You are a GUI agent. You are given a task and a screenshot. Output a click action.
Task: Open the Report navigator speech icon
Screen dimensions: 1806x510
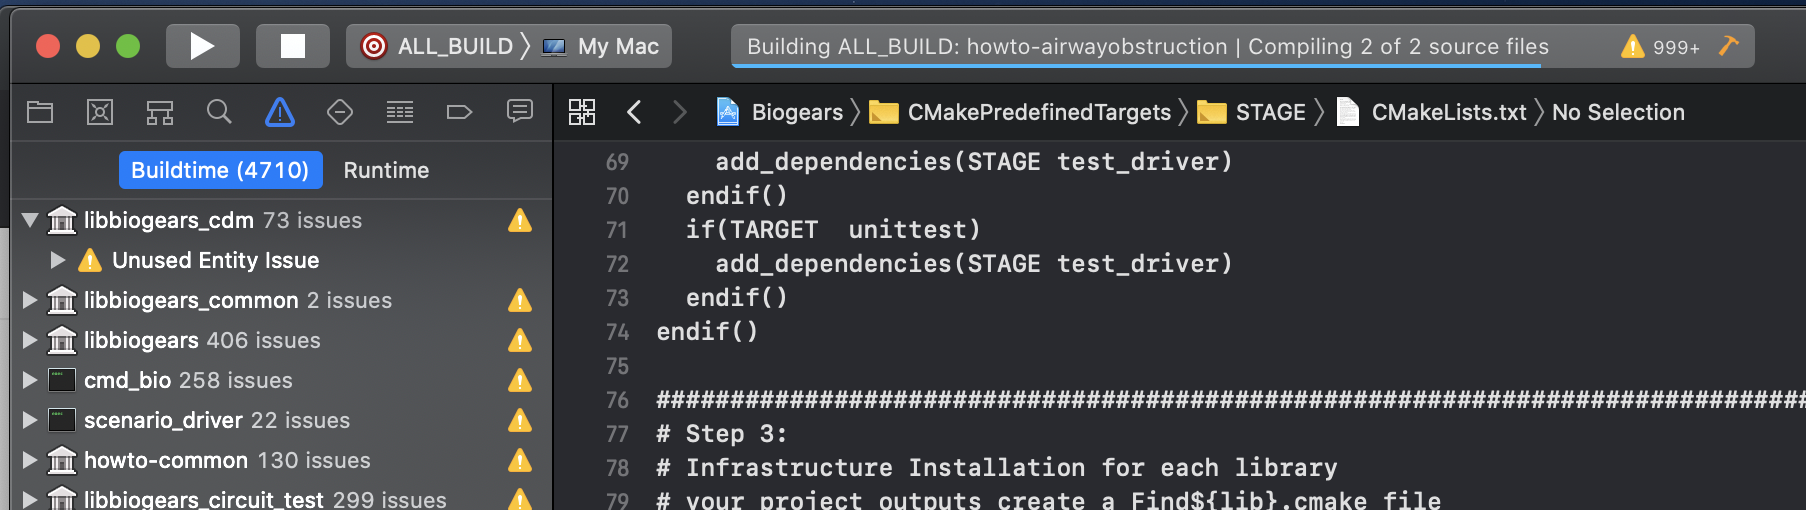pos(520,111)
